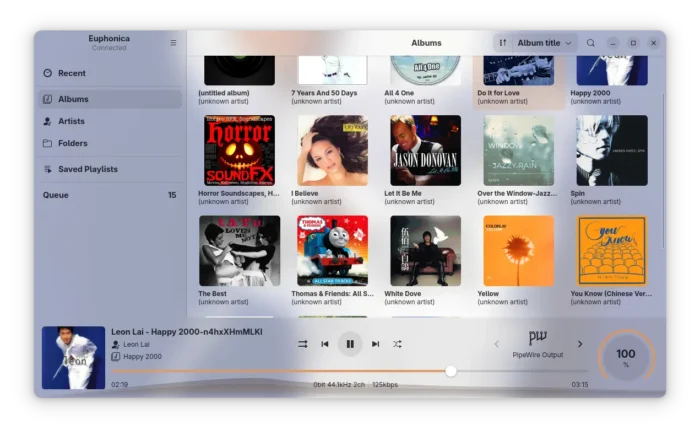Click the elapsed time 02:19
Image resolution: width=700 pixels, height=435 pixels.
[x=120, y=385]
